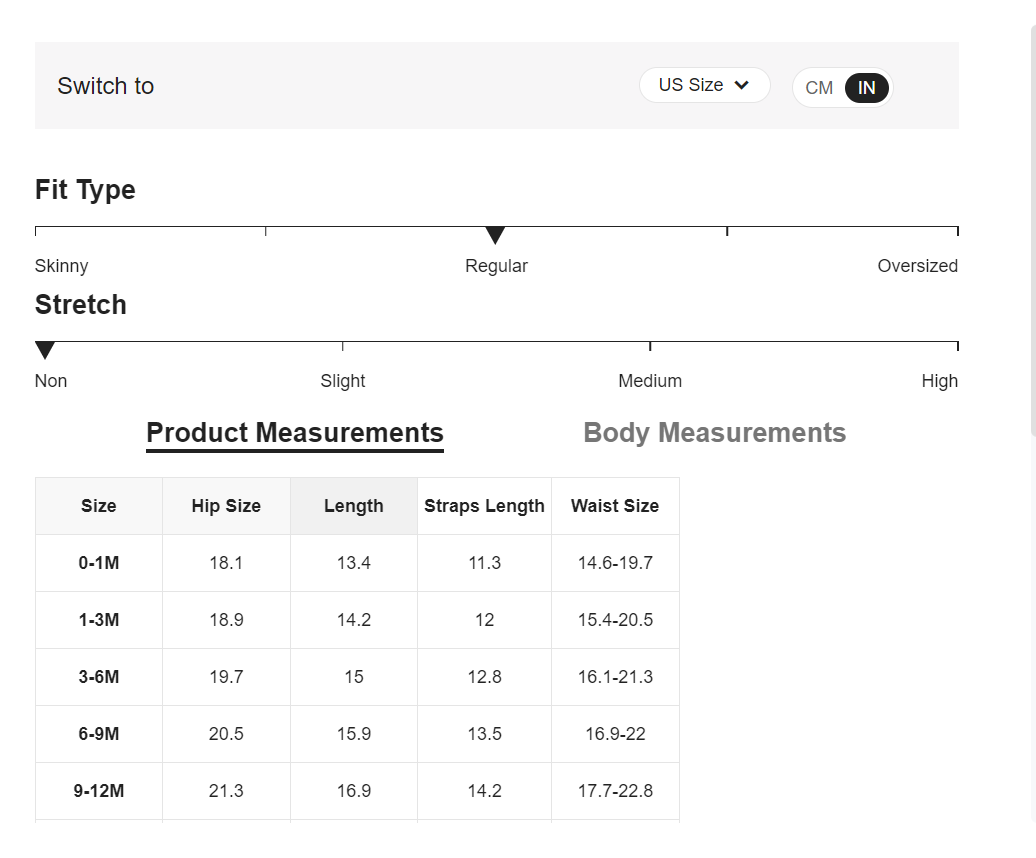Click the Skinny fit label
Image resolution: width=1036 pixels, height=858 pixels.
point(62,266)
